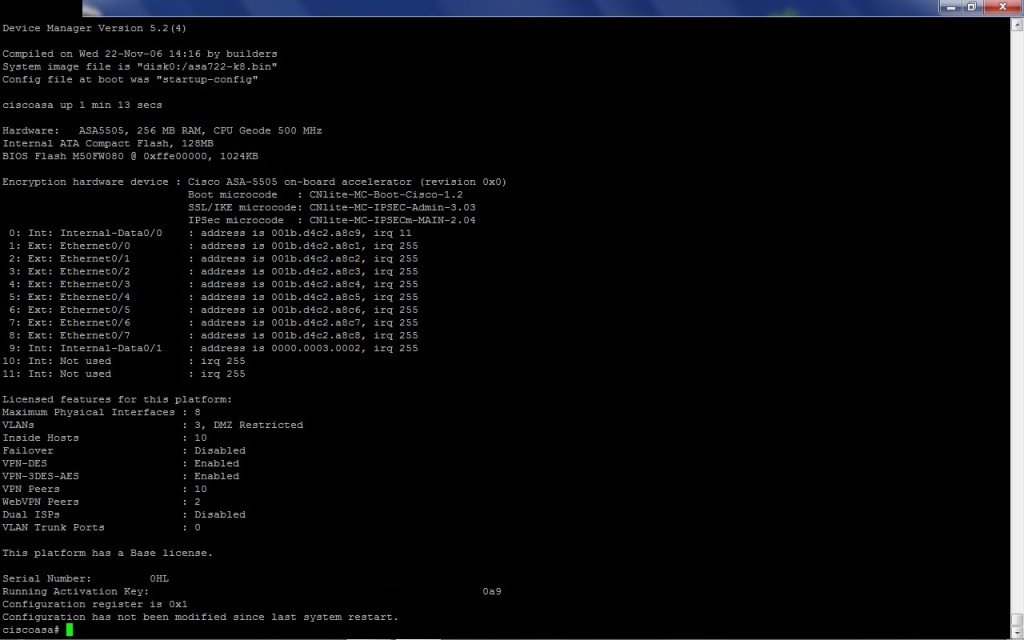This screenshot has height=640, width=1024.
Task: Click the 'Ethernet0/3' interface row
Action: (213, 284)
